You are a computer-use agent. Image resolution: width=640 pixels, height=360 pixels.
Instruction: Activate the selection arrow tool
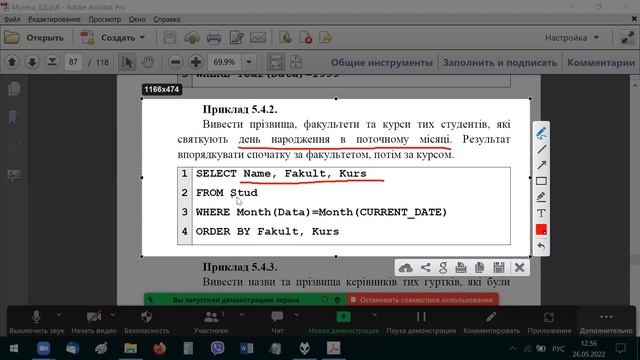tap(127, 62)
